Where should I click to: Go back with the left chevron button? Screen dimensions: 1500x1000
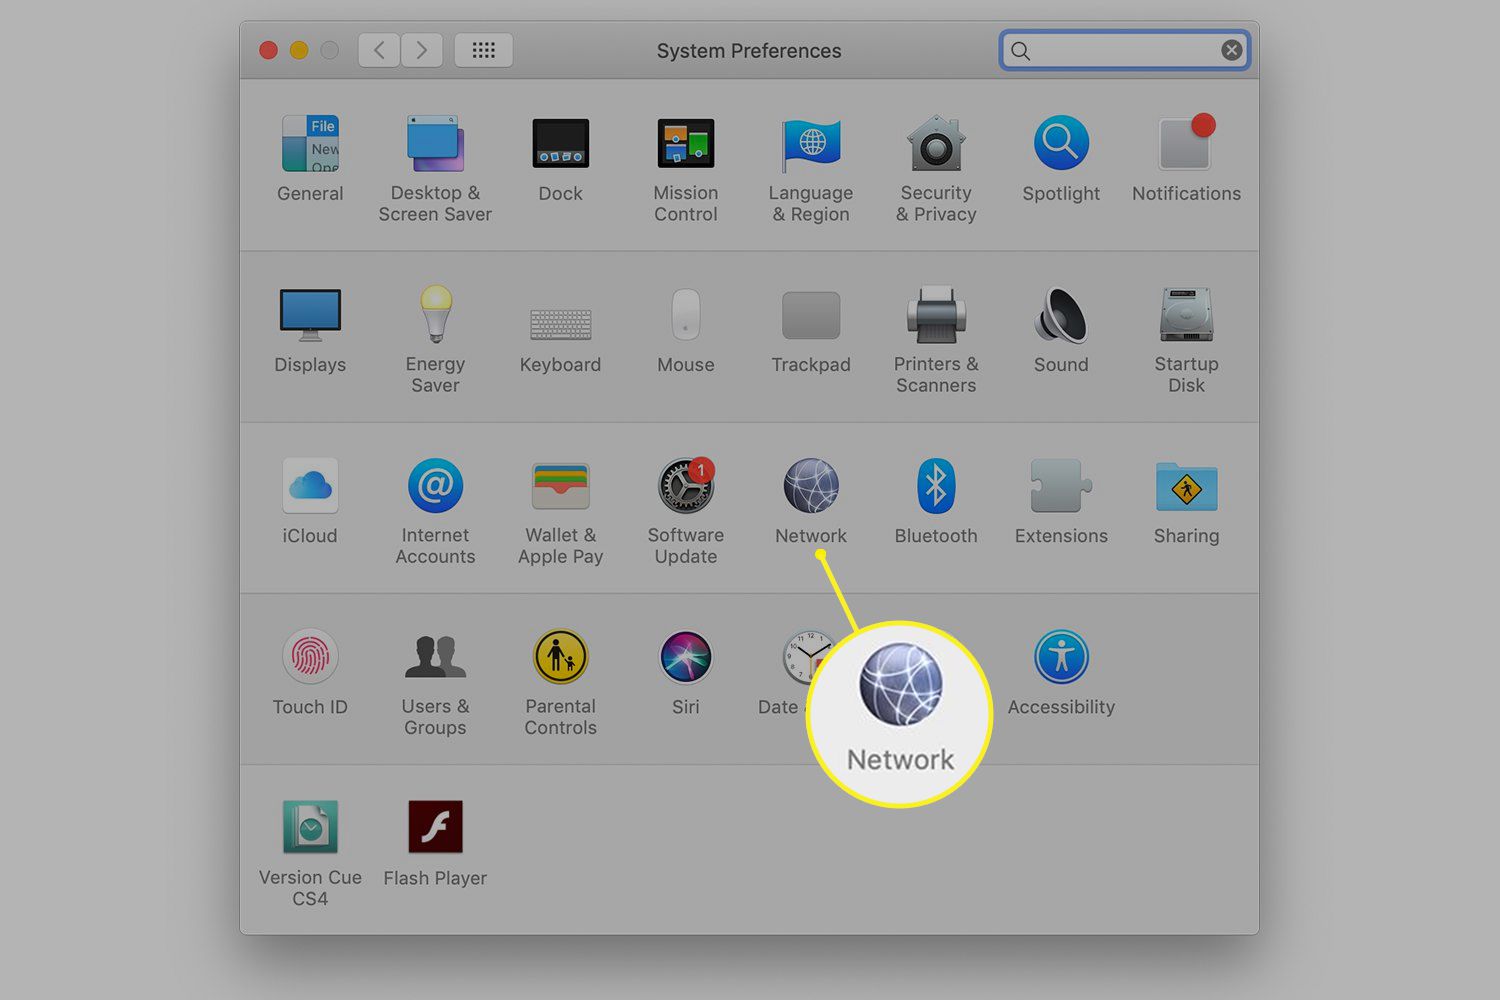pyautogui.click(x=379, y=50)
